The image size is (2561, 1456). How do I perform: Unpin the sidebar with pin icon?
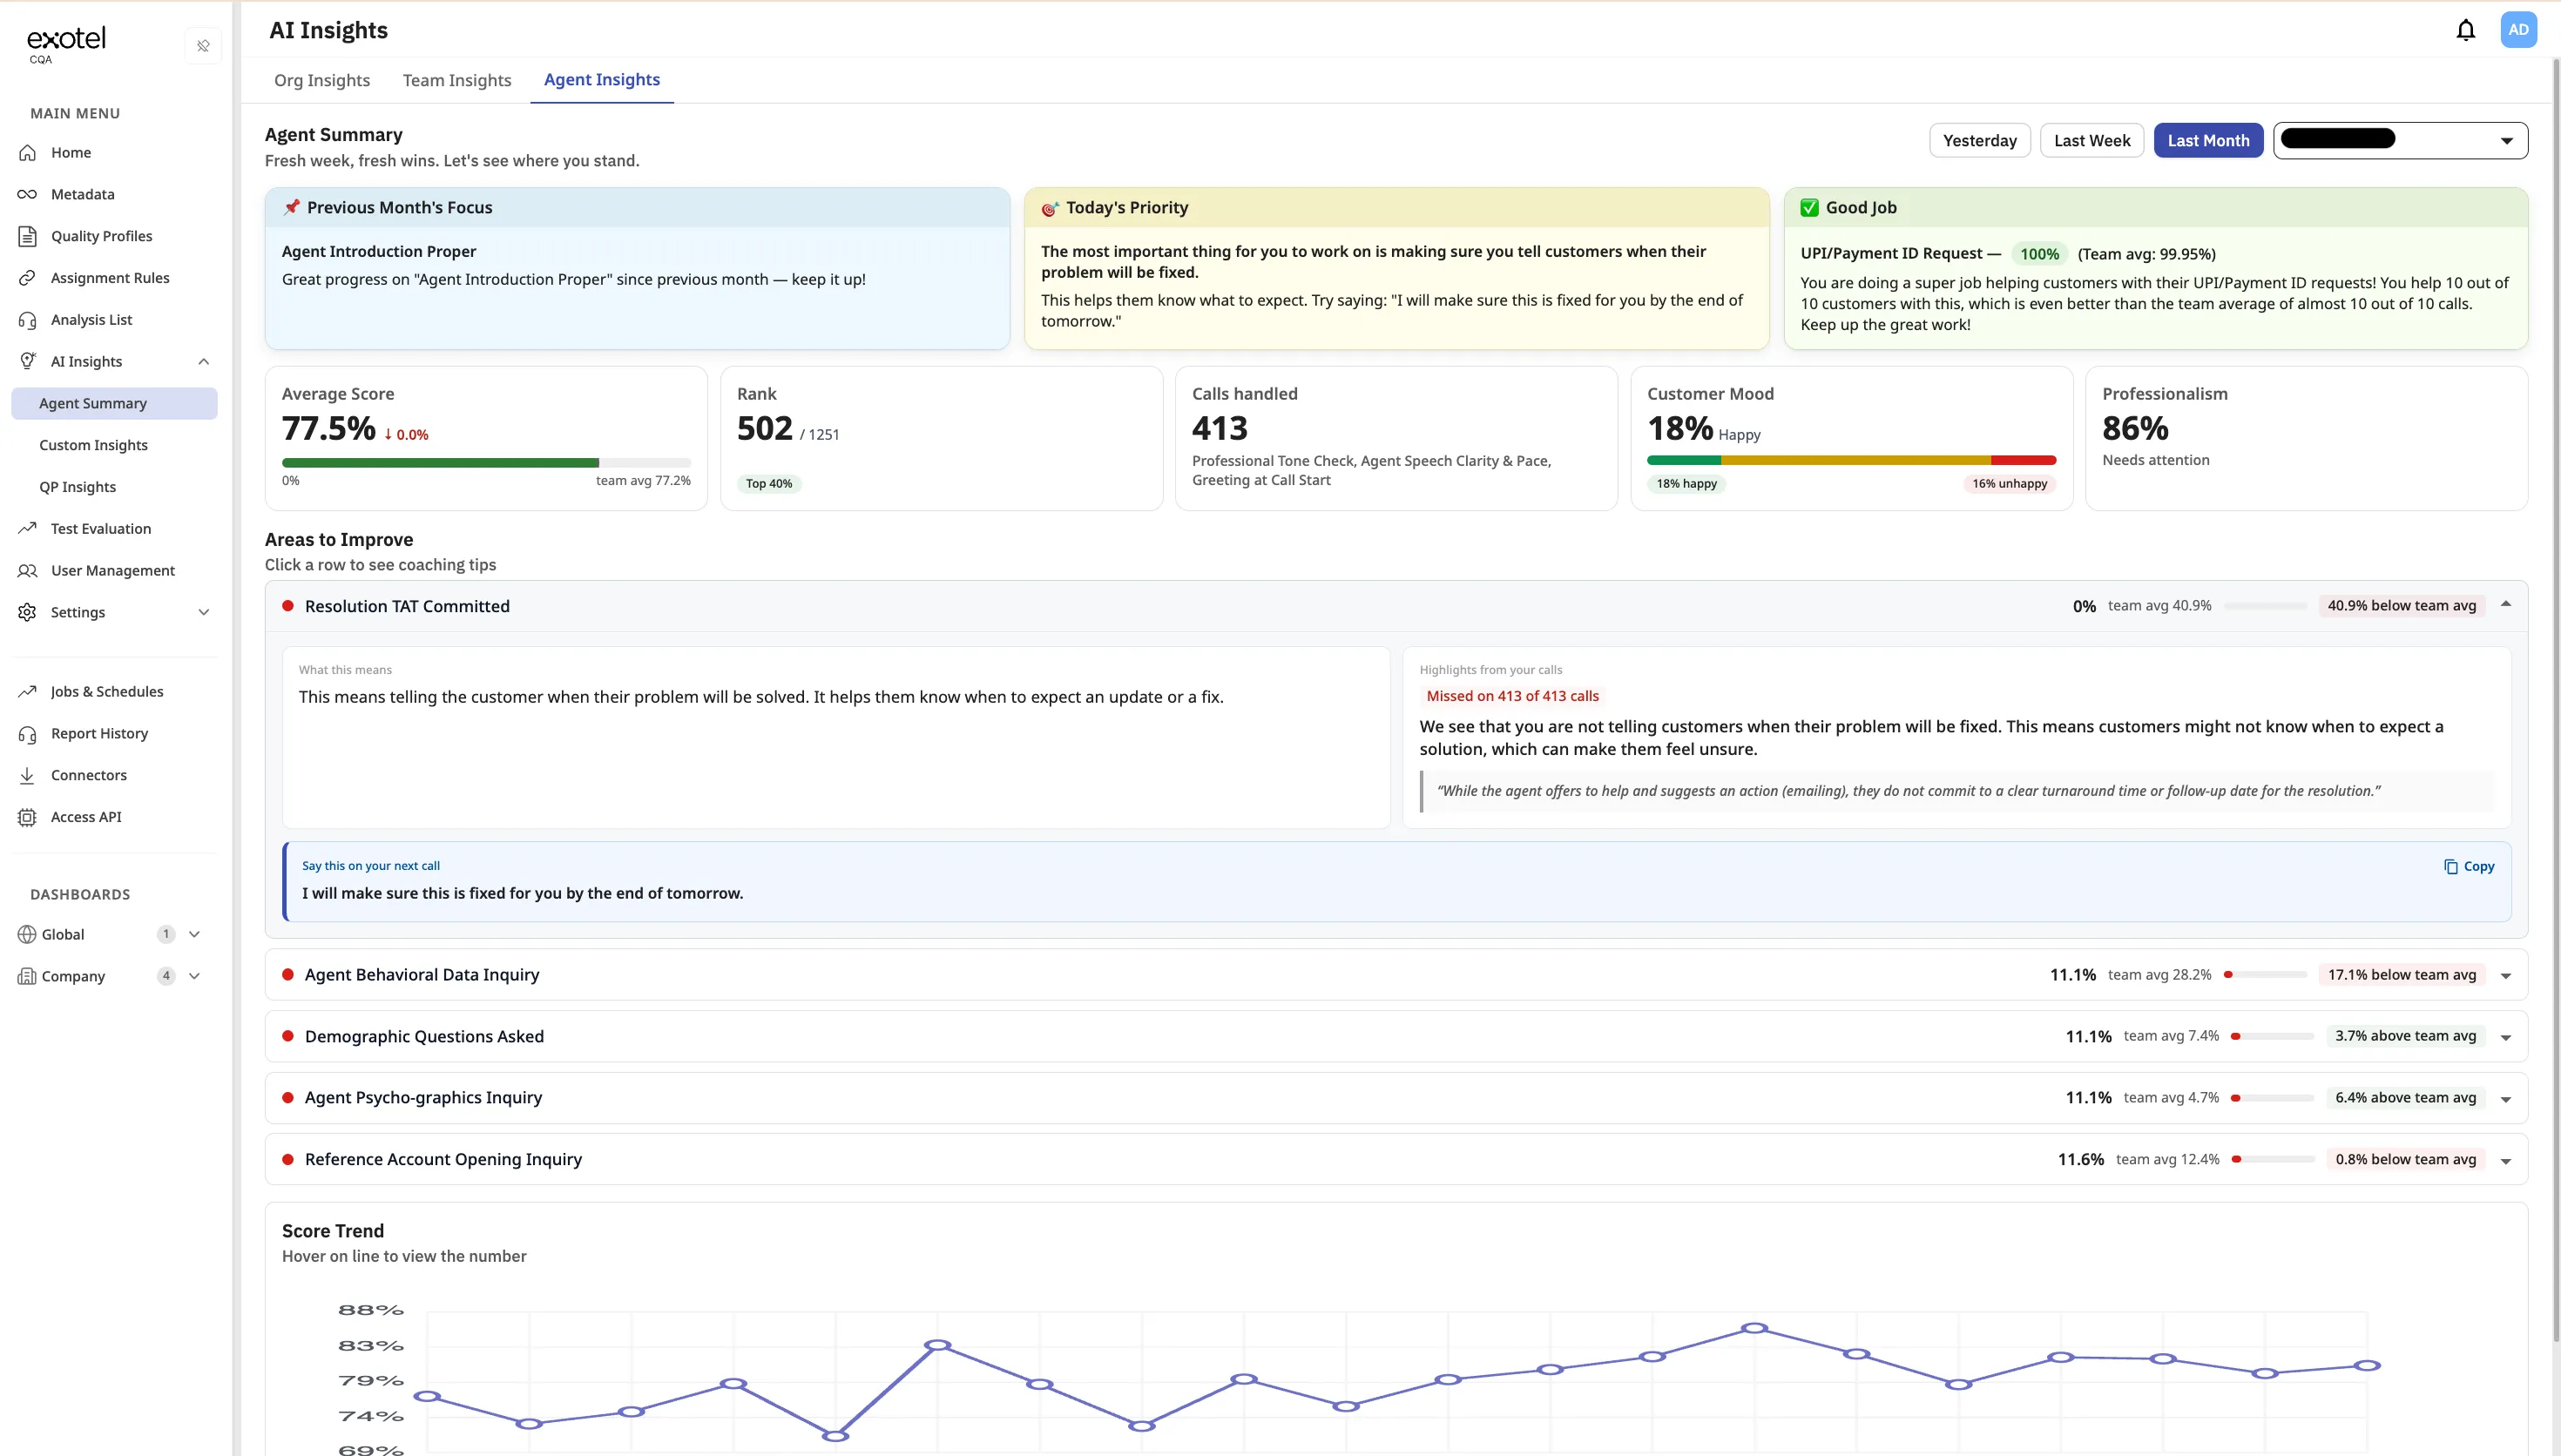pyautogui.click(x=203, y=46)
